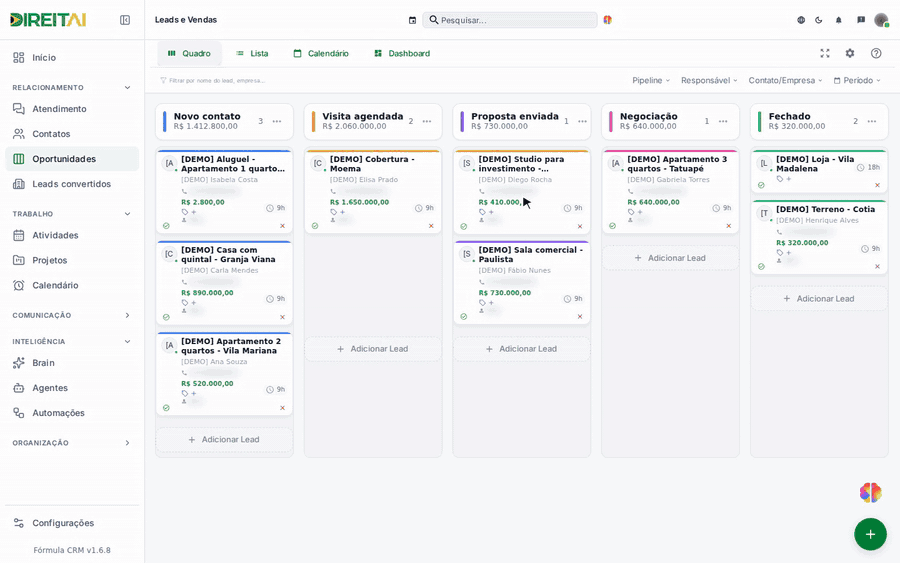
Task: Open the floating Brain assistant icon
Action: coord(871,492)
